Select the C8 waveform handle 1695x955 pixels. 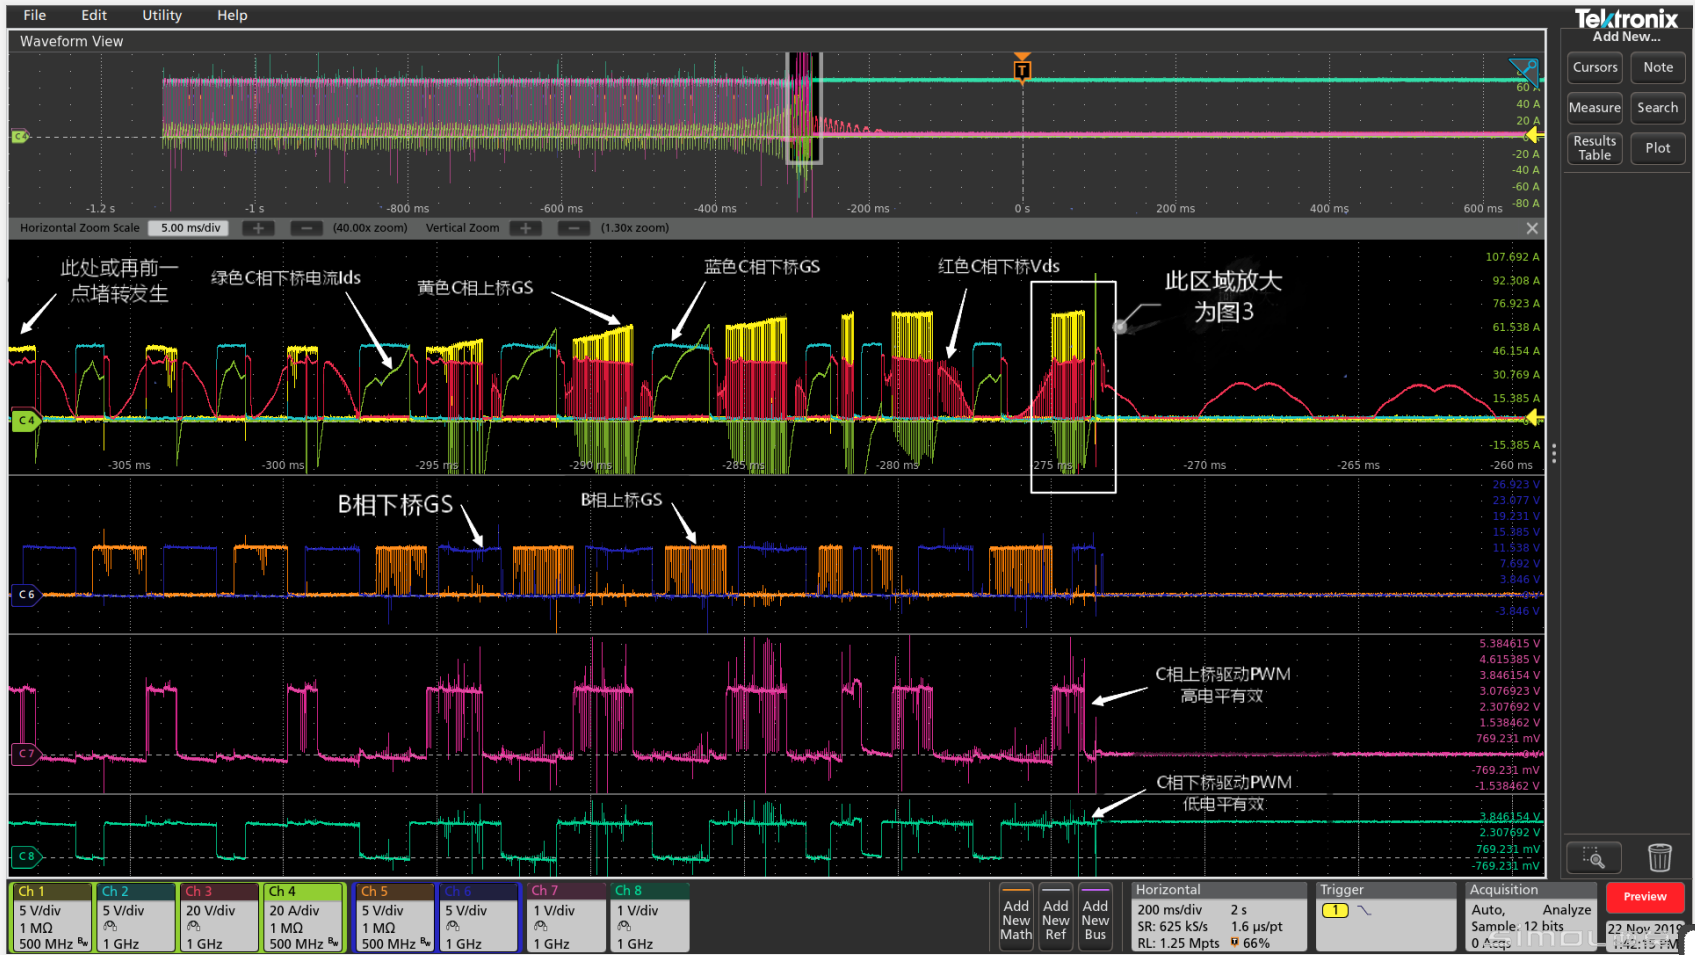pos(26,857)
